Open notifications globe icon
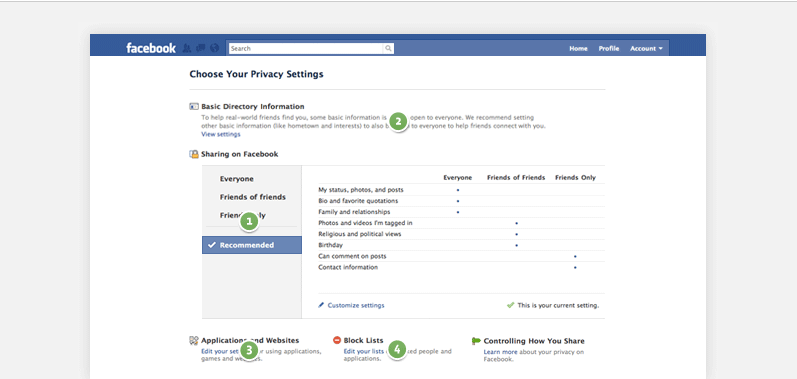This screenshot has width=797, height=379. [x=214, y=48]
